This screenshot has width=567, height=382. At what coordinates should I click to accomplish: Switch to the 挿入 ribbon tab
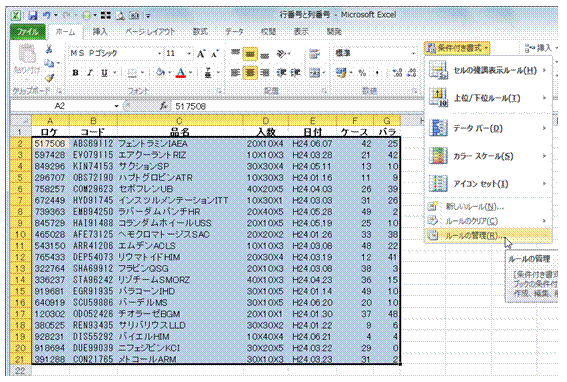coord(100,32)
